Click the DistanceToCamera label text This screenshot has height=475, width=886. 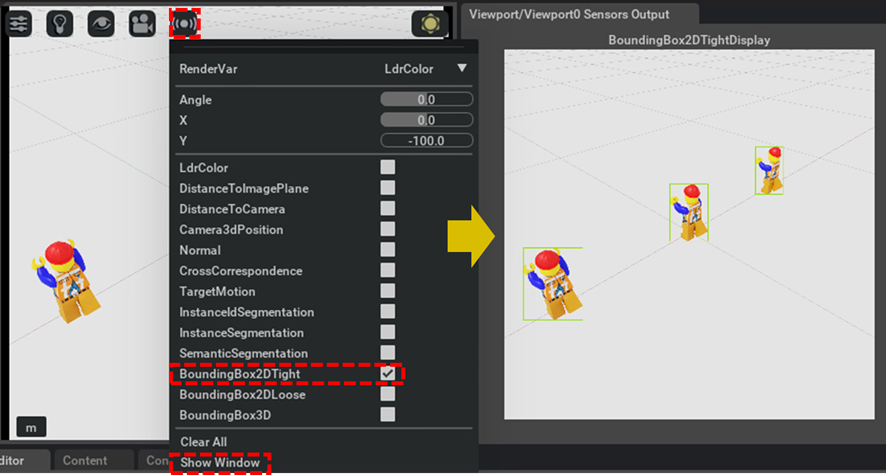pyautogui.click(x=232, y=209)
